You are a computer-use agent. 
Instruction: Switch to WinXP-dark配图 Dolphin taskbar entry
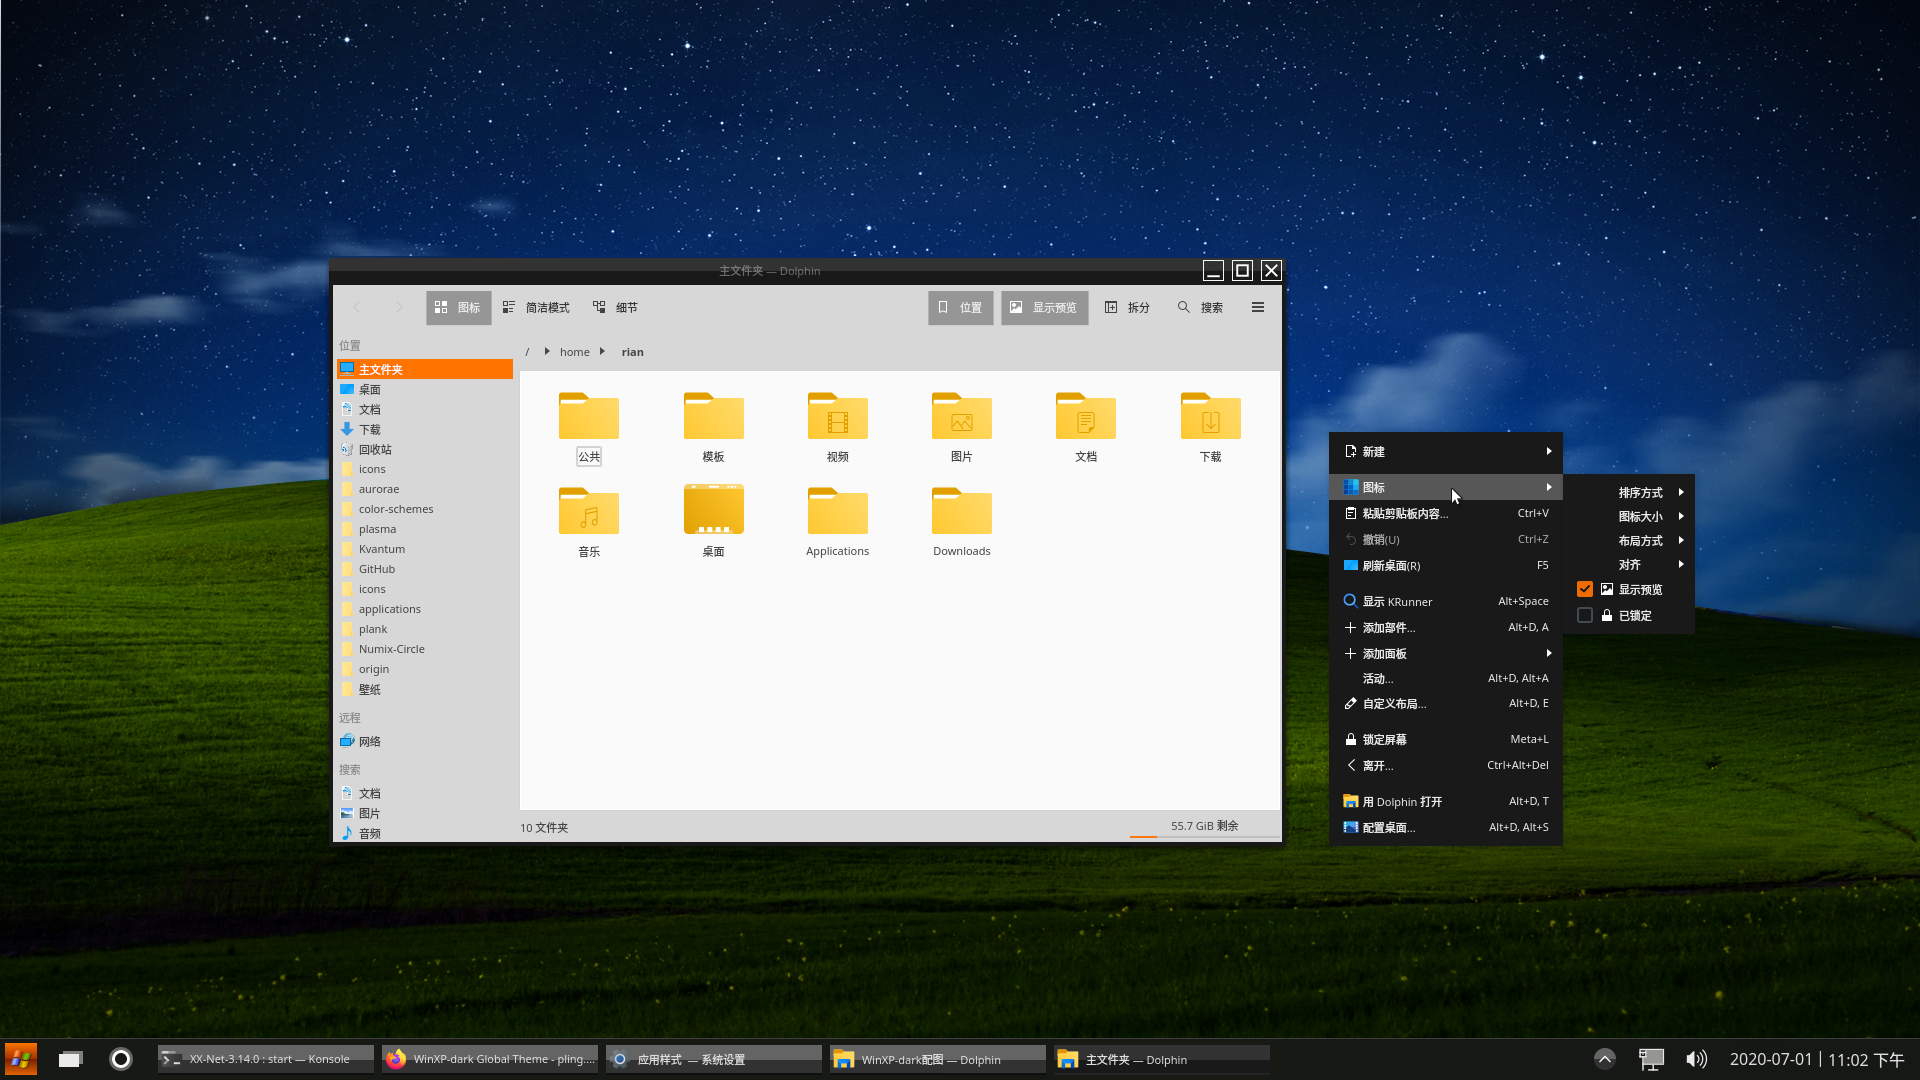click(x=938, y=1059)
